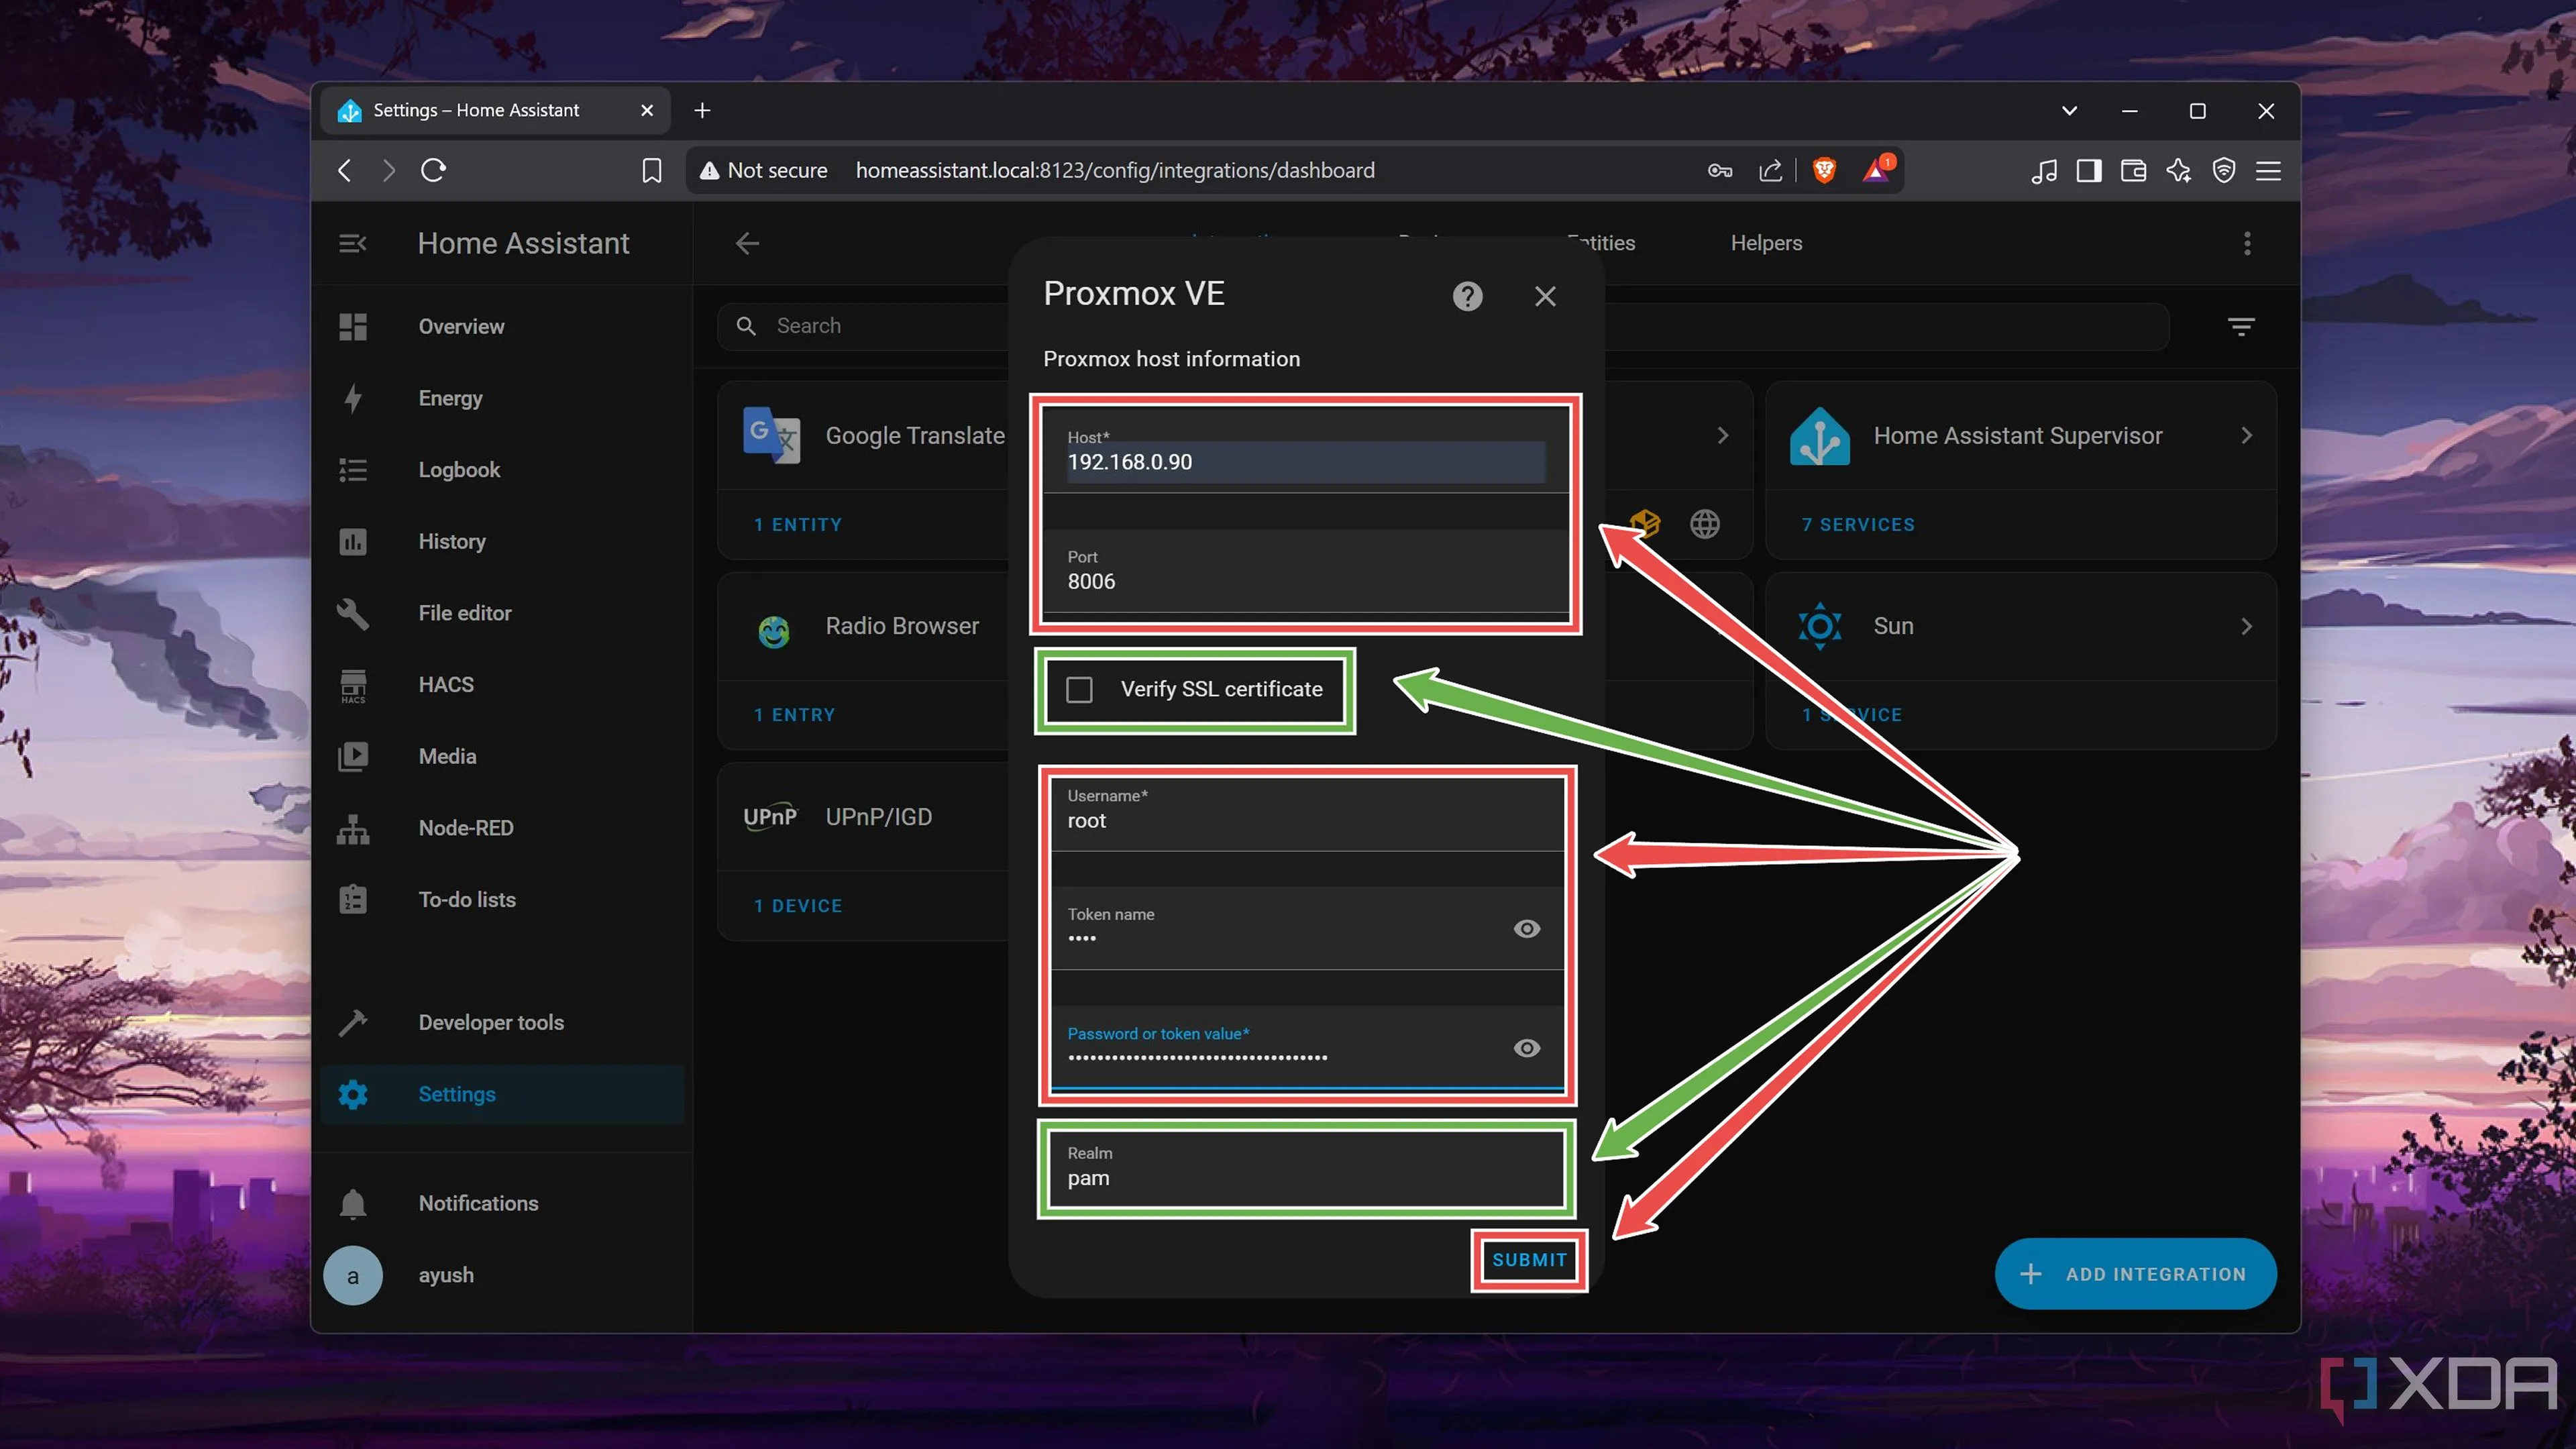
Task: Open the integrations filter icon
Action: (x=2240, y=326)
